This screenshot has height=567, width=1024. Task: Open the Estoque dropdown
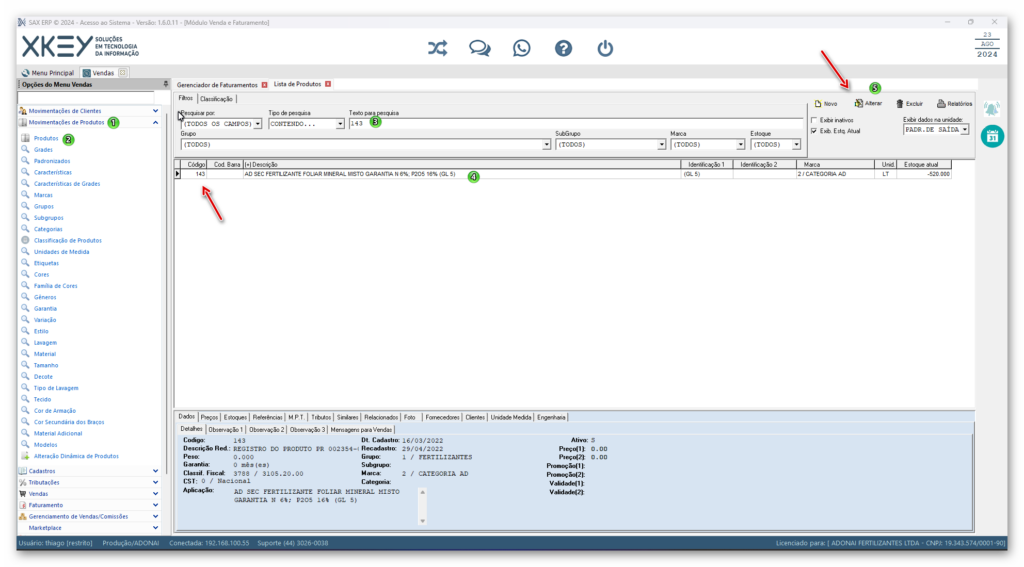796,145
